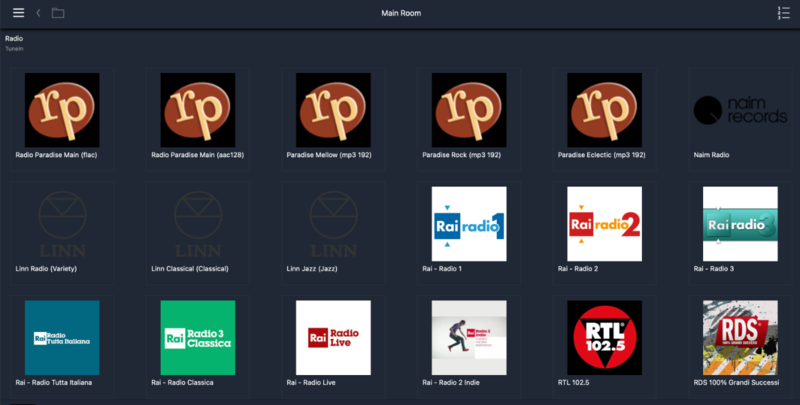Select the Linn Classical (Classical) tile
Viewport: 800px width, 405px height.
pos(198,224)
